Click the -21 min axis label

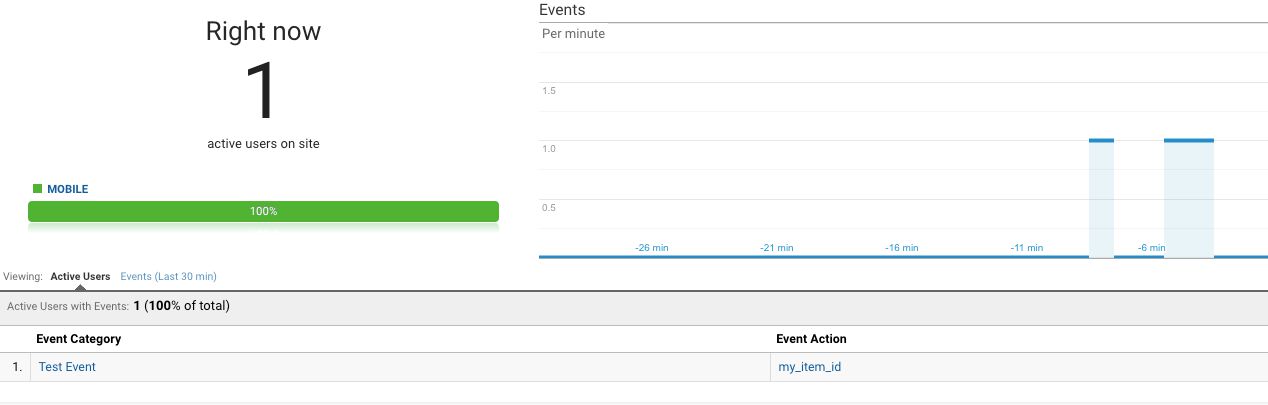coord(777,247)
